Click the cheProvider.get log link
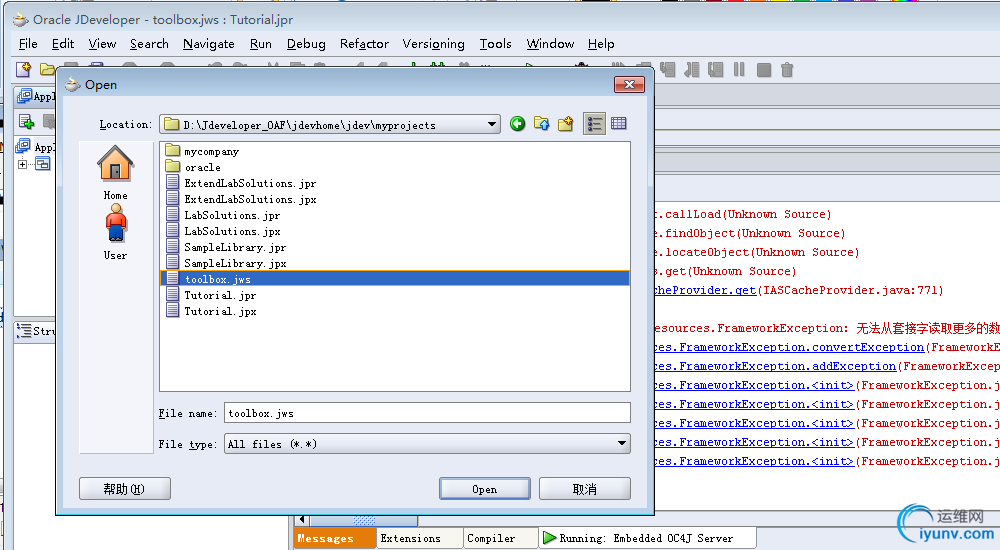 (x=705, y=290)
